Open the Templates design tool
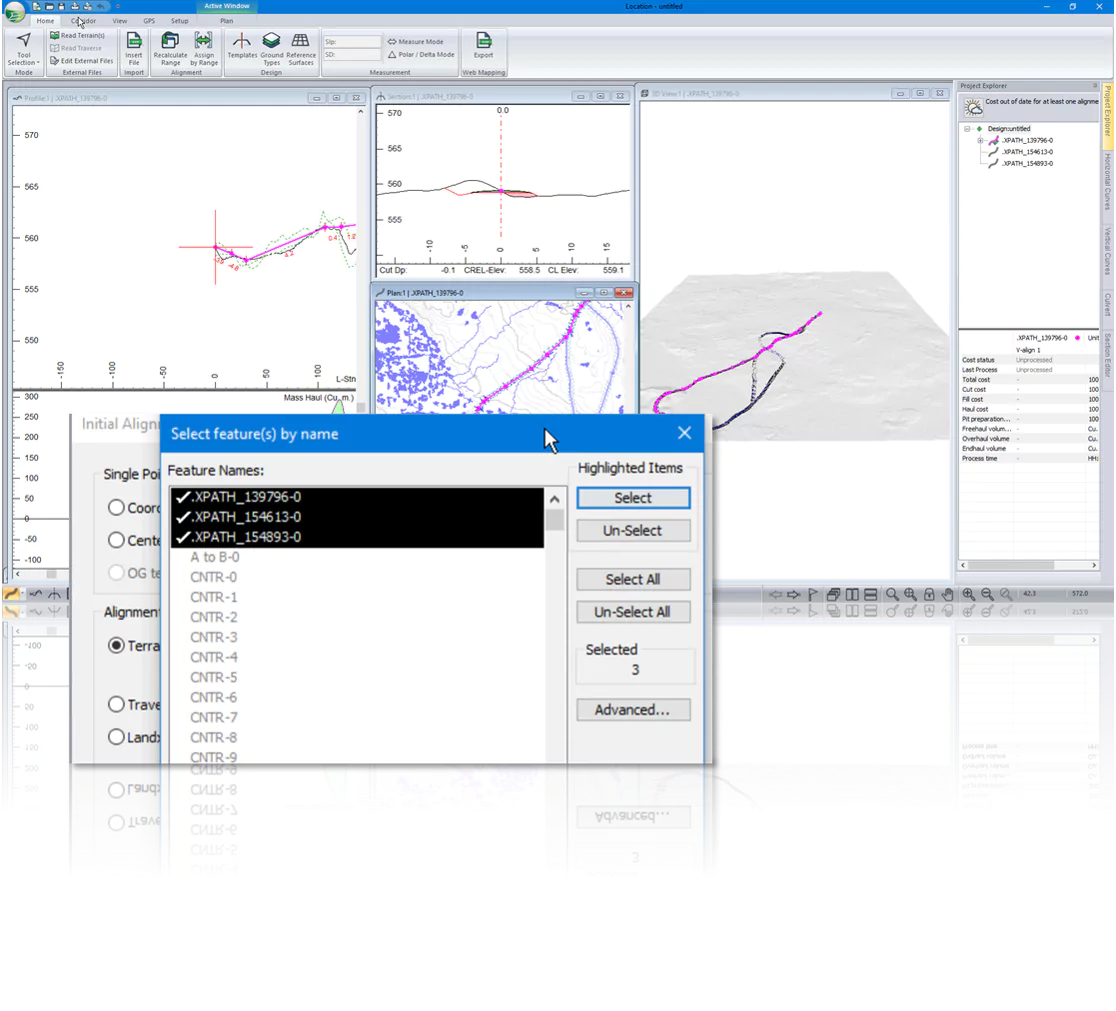This screenshot has width=1116, height=1011. pyautogui.click(x=242, y=46)
